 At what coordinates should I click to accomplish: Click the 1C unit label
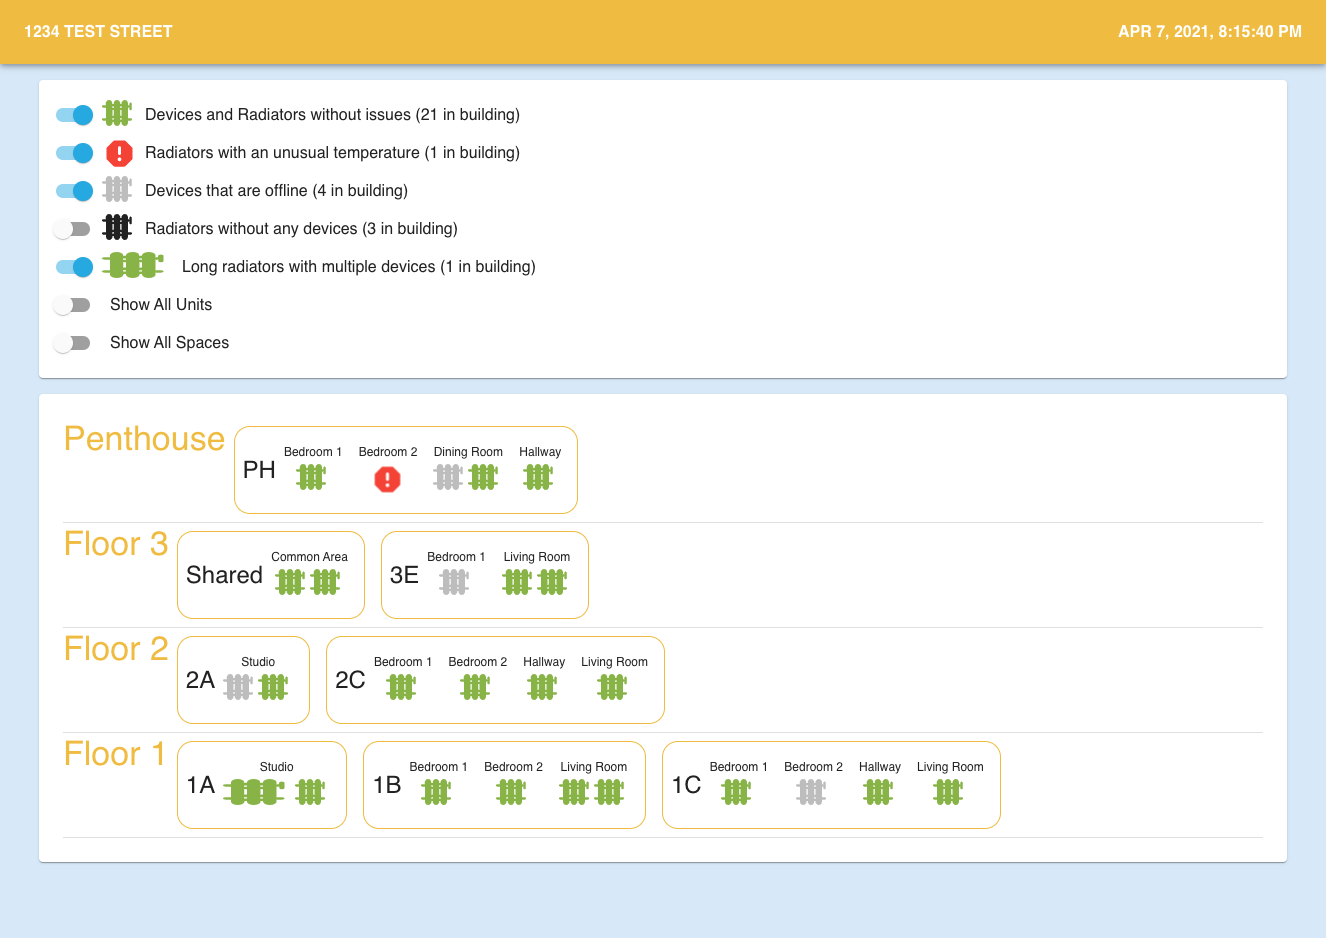coord(686,785)
